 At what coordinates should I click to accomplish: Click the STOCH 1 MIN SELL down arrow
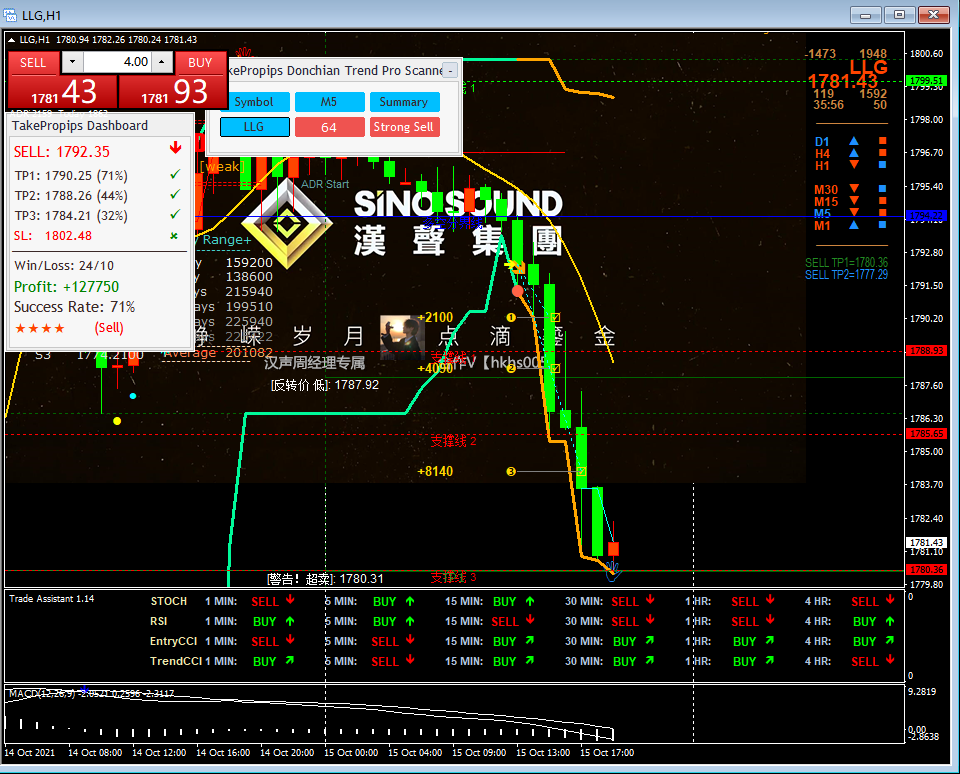pyautogui.click(x=290, y=600)
